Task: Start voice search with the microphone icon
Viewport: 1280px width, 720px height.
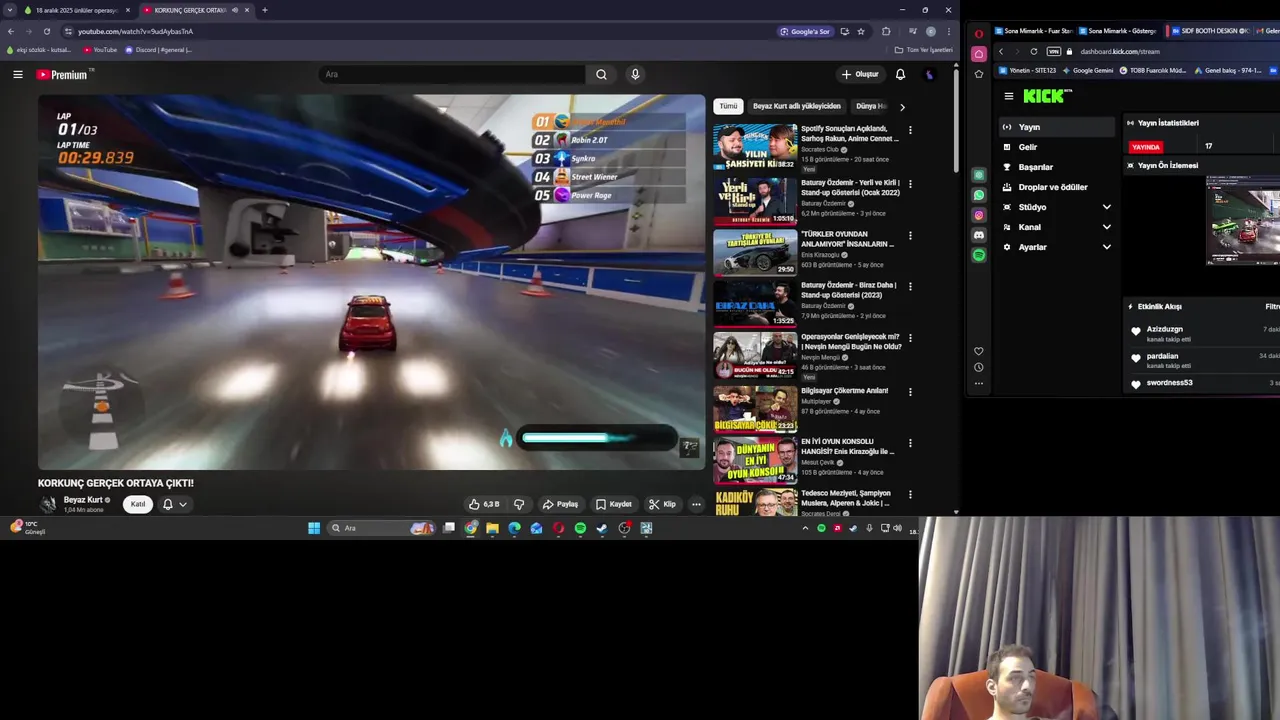Action: click(x=635, y=74)
